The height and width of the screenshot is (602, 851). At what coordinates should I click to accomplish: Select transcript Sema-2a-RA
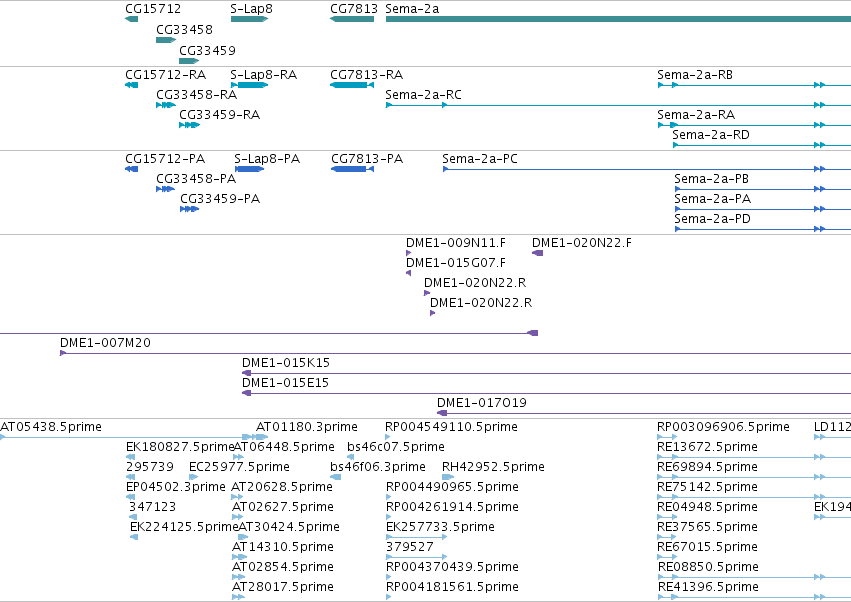pos(696,115)
